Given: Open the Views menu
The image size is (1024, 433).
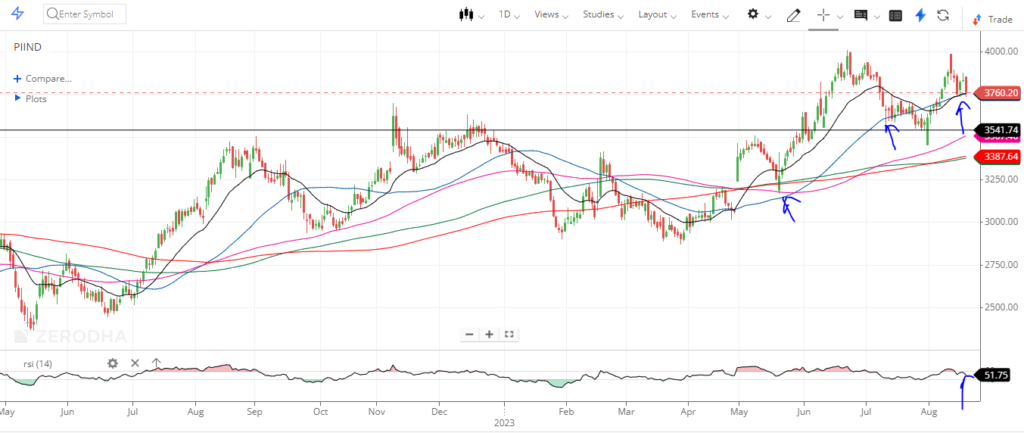Looking at the screenshot, I should click(551, 14).
